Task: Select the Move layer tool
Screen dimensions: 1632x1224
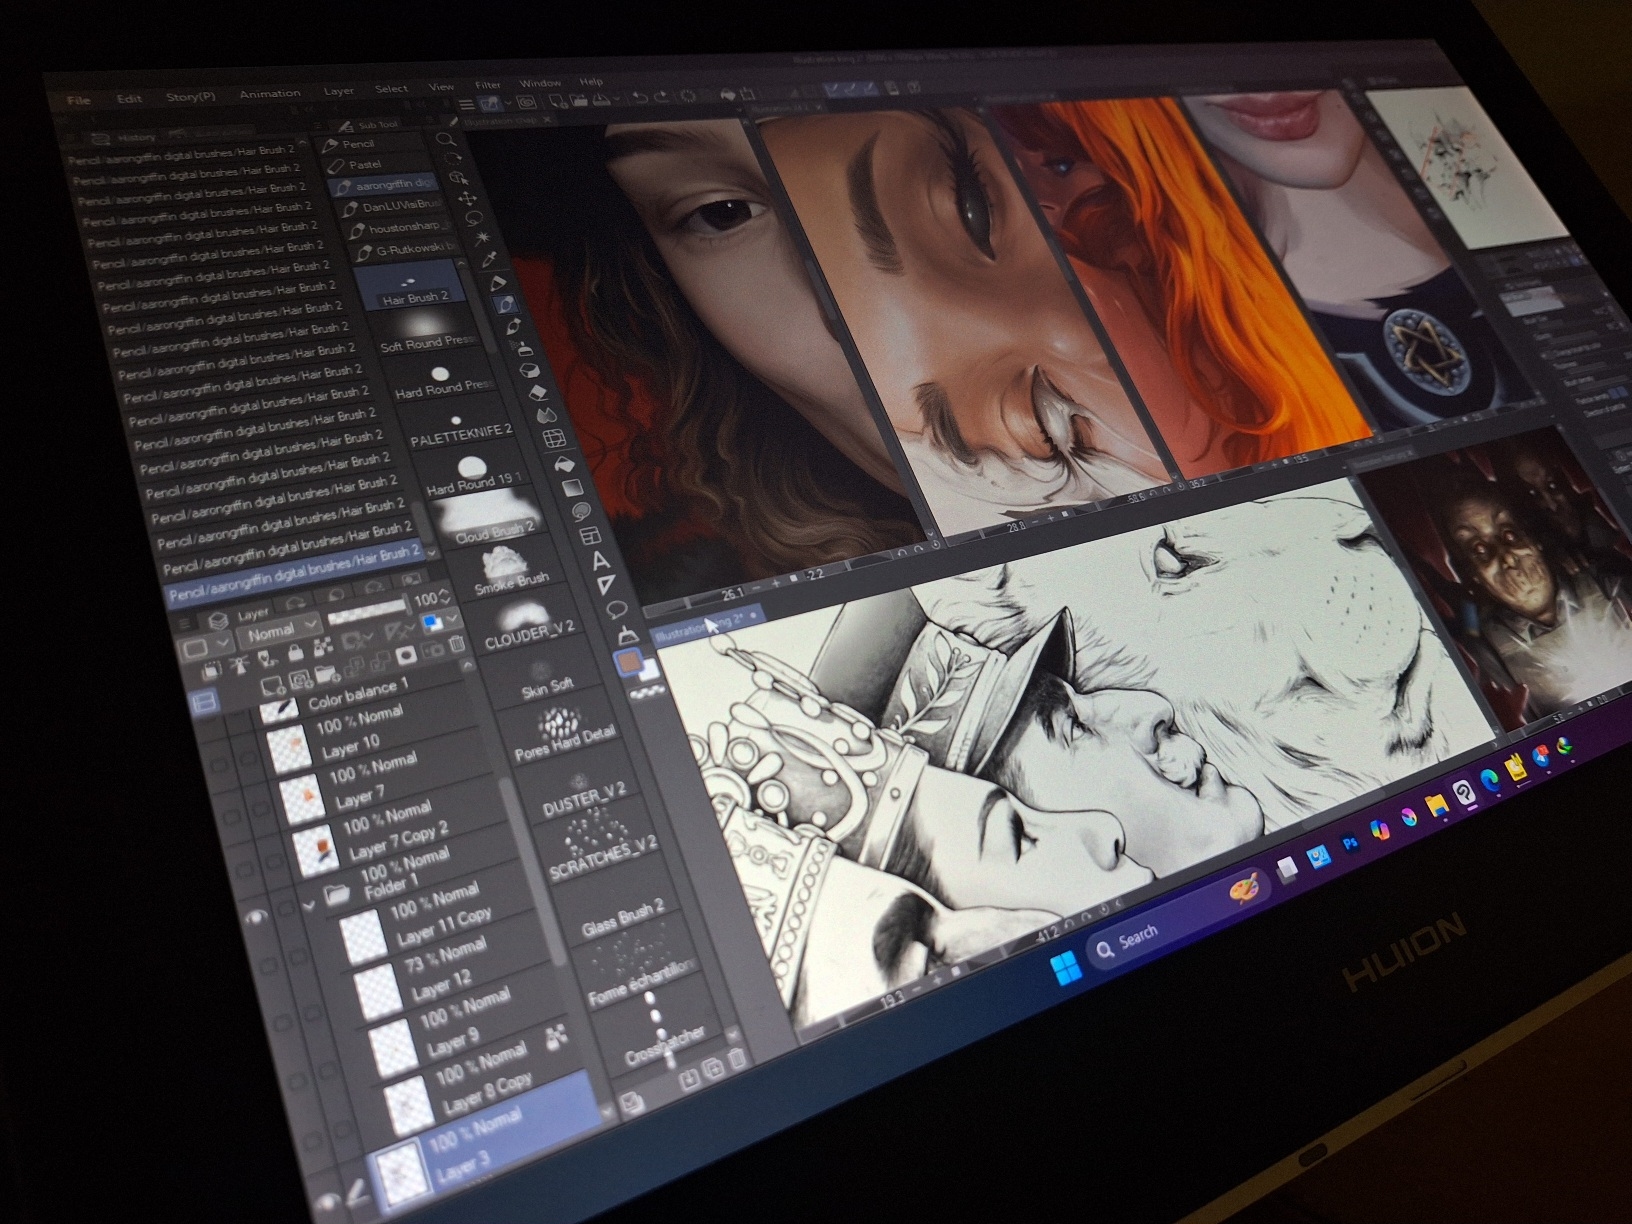Action: coord(466,199)
